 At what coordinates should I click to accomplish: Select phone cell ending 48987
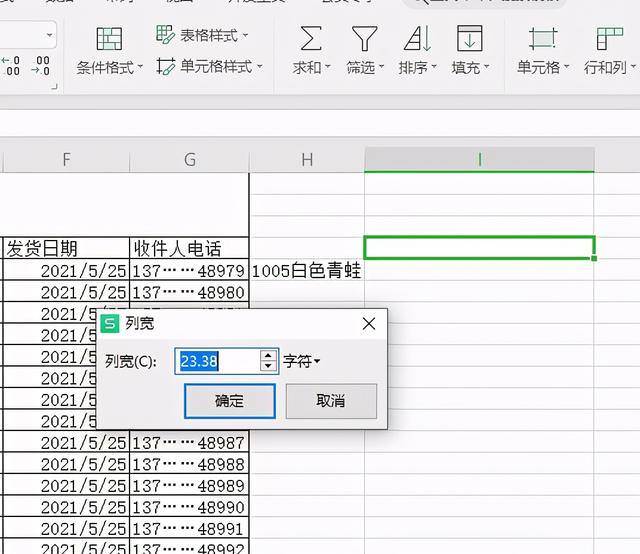(189, 442)
